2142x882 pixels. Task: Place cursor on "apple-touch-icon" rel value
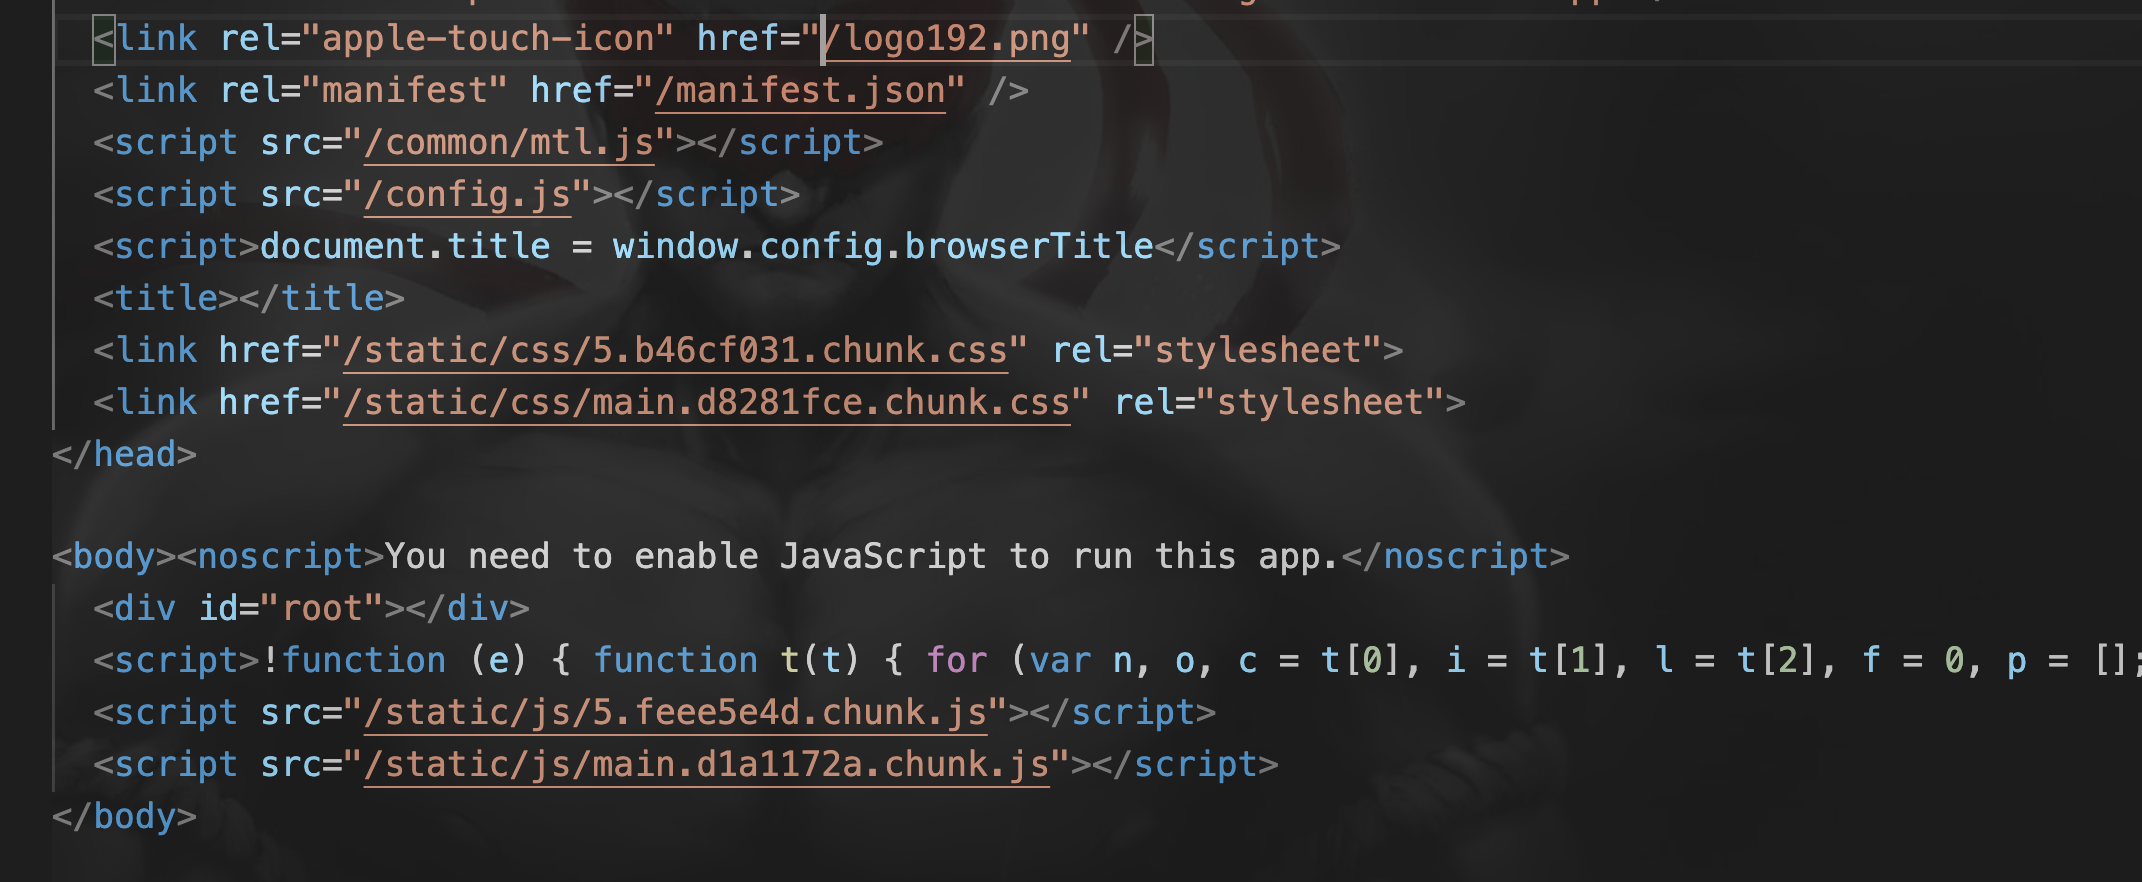[488, 39]
